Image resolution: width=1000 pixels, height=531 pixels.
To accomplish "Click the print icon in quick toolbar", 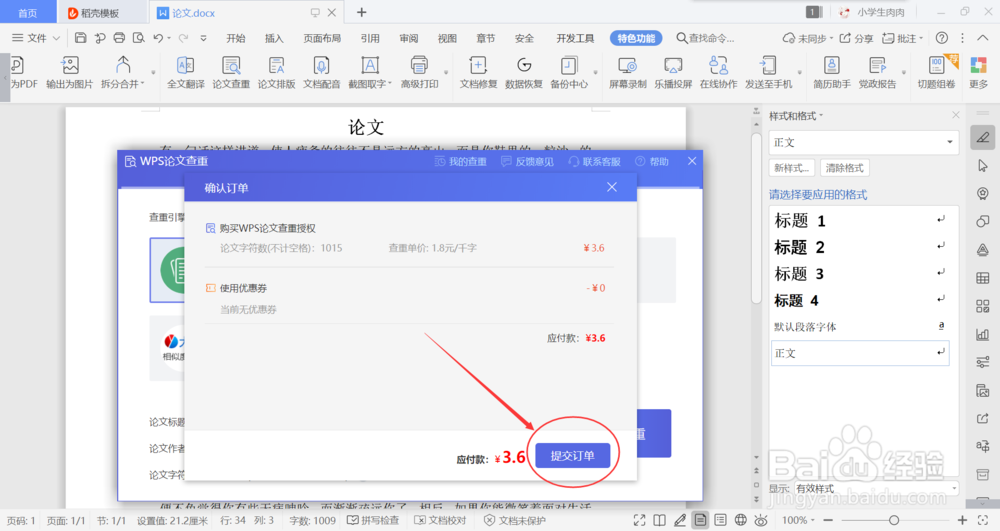I will (119, 38).
